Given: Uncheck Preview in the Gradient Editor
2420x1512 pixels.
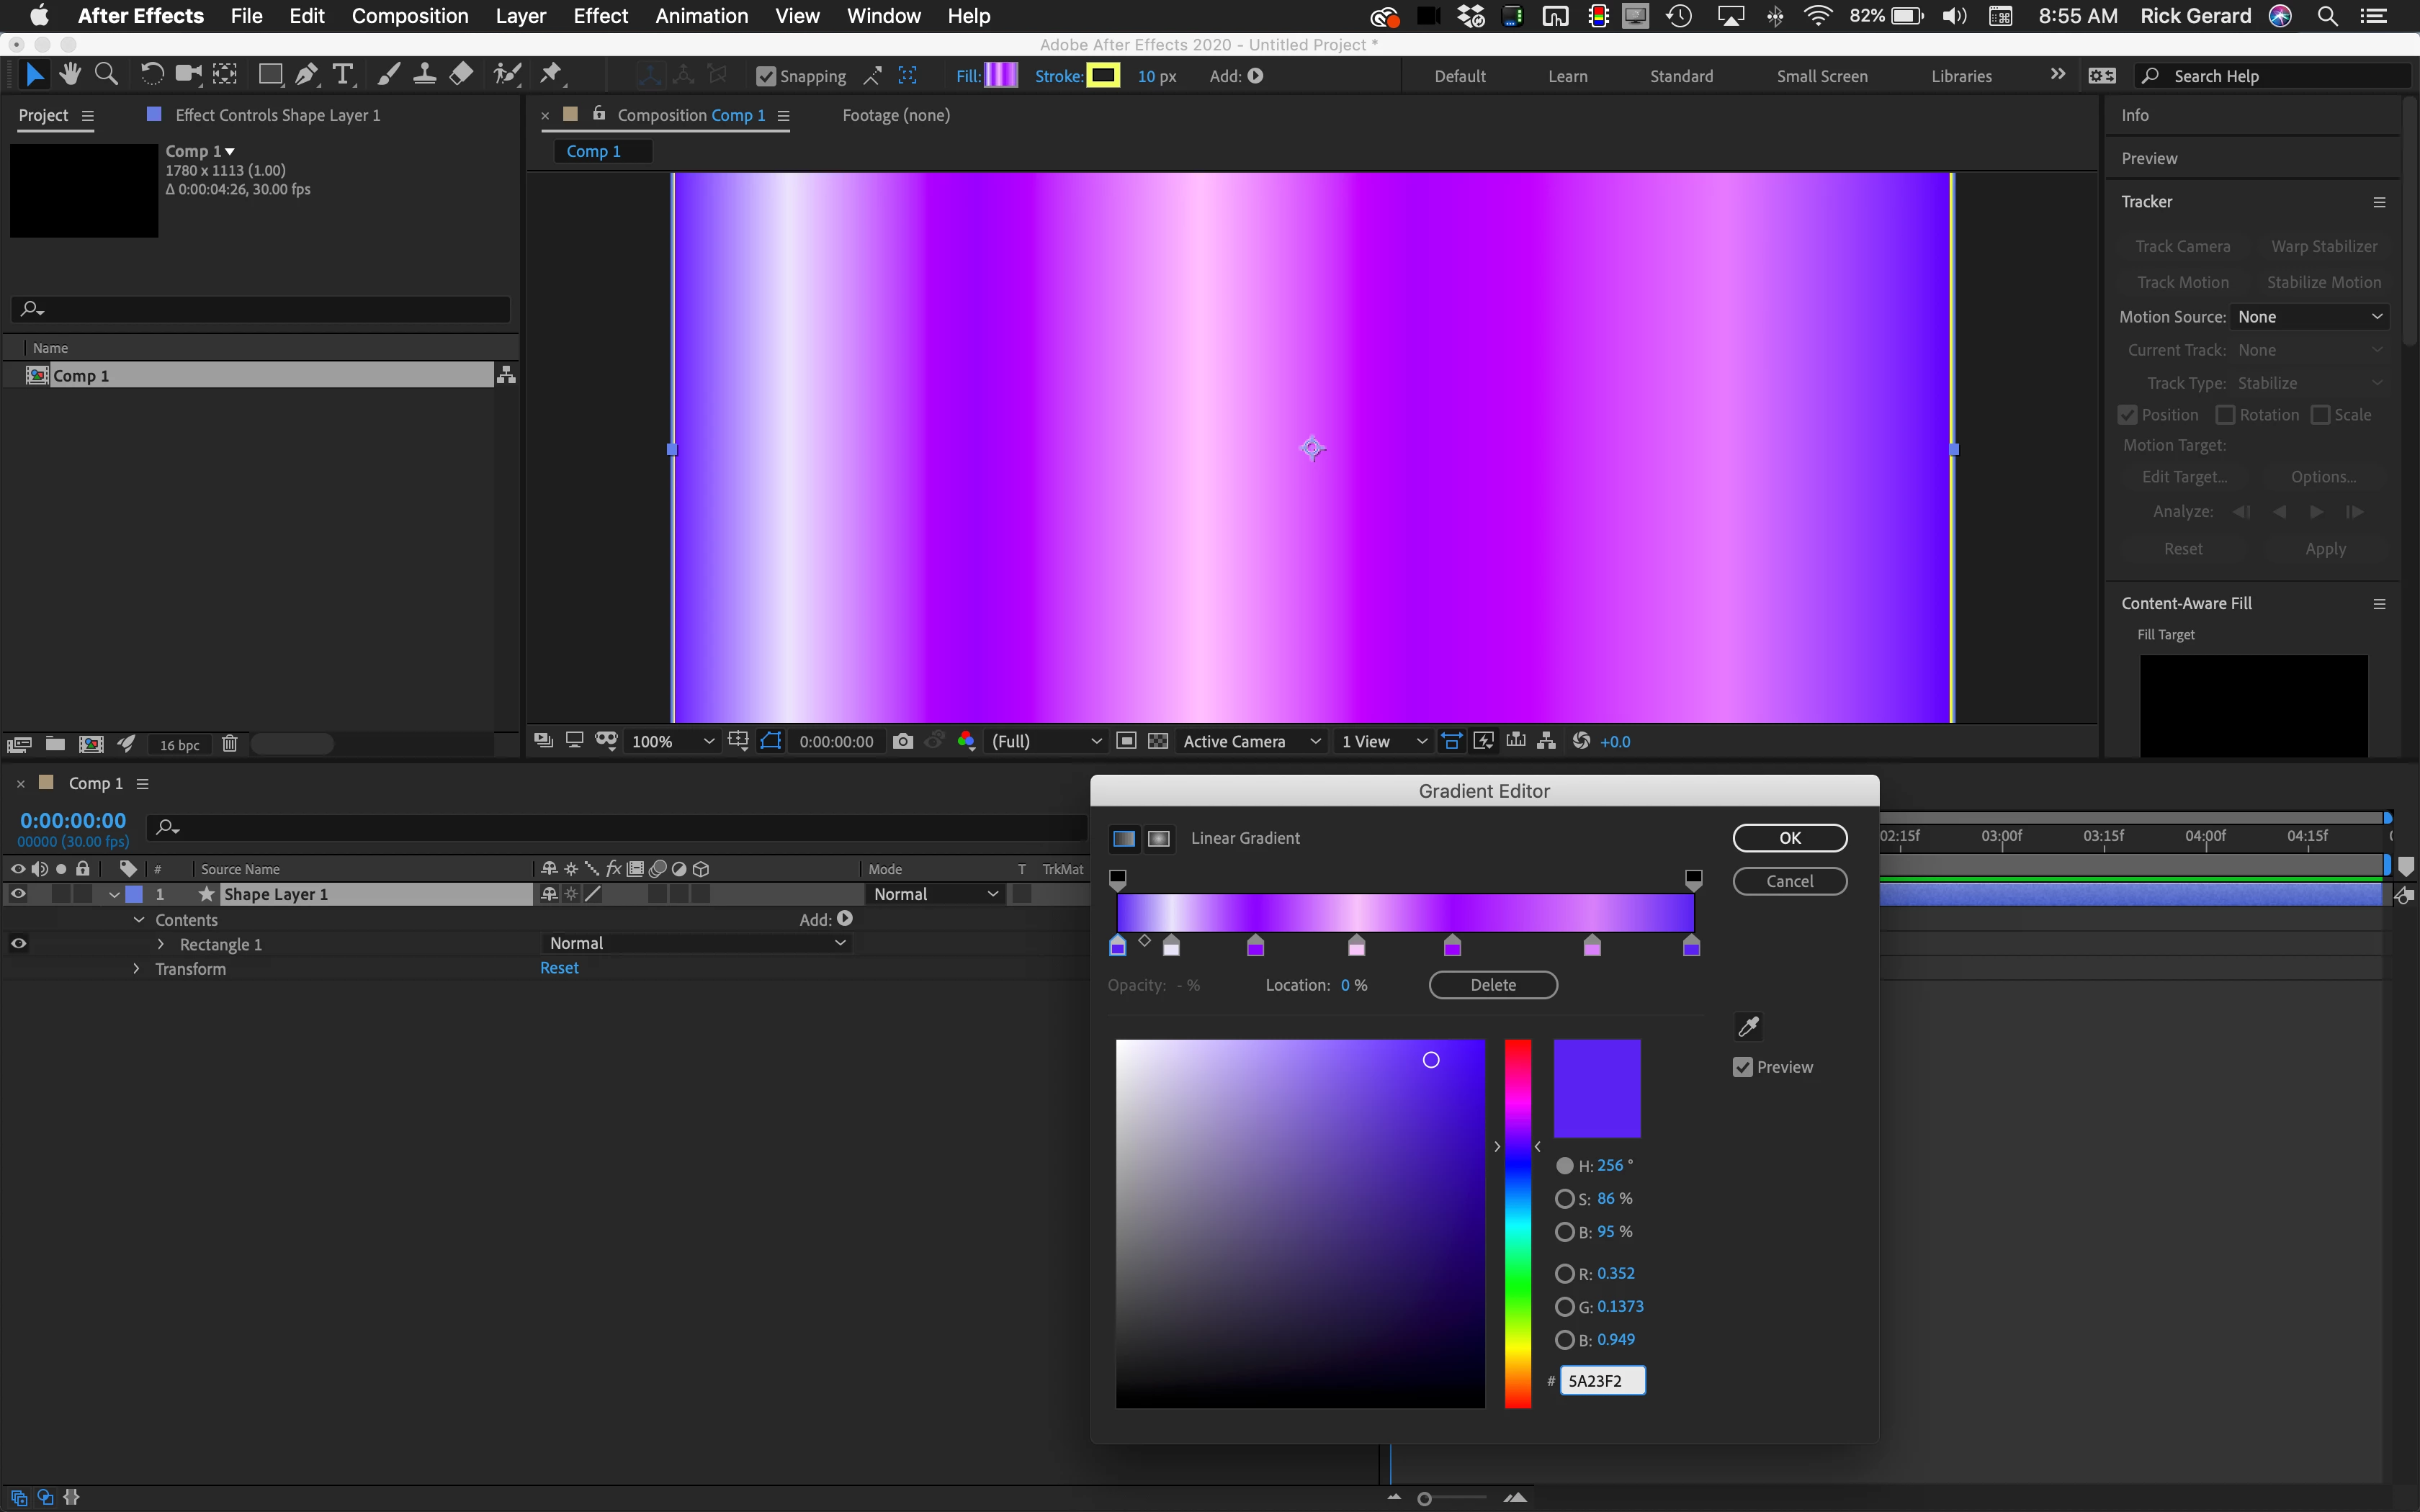Looking at the screenshot, I should tap(1743, 1067).
